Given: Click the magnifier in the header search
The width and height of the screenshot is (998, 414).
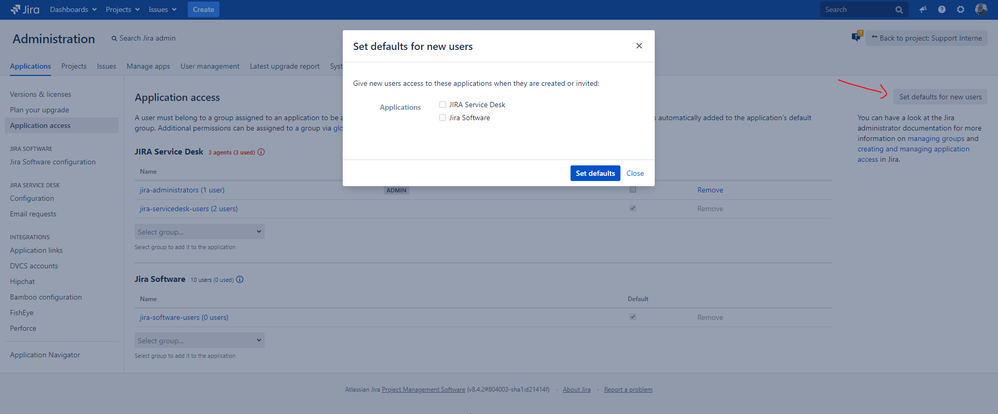Looking at the screenshot, I should (899, 10).
